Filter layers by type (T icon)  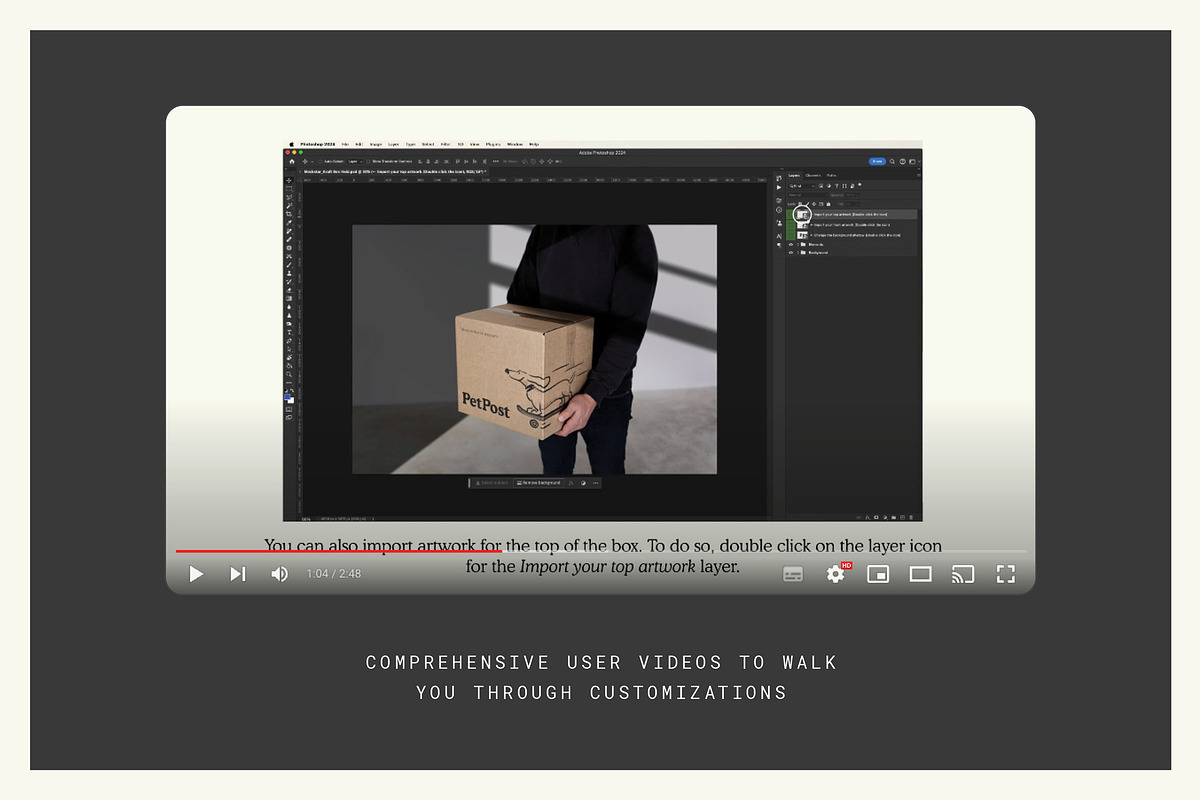point(836,186)
